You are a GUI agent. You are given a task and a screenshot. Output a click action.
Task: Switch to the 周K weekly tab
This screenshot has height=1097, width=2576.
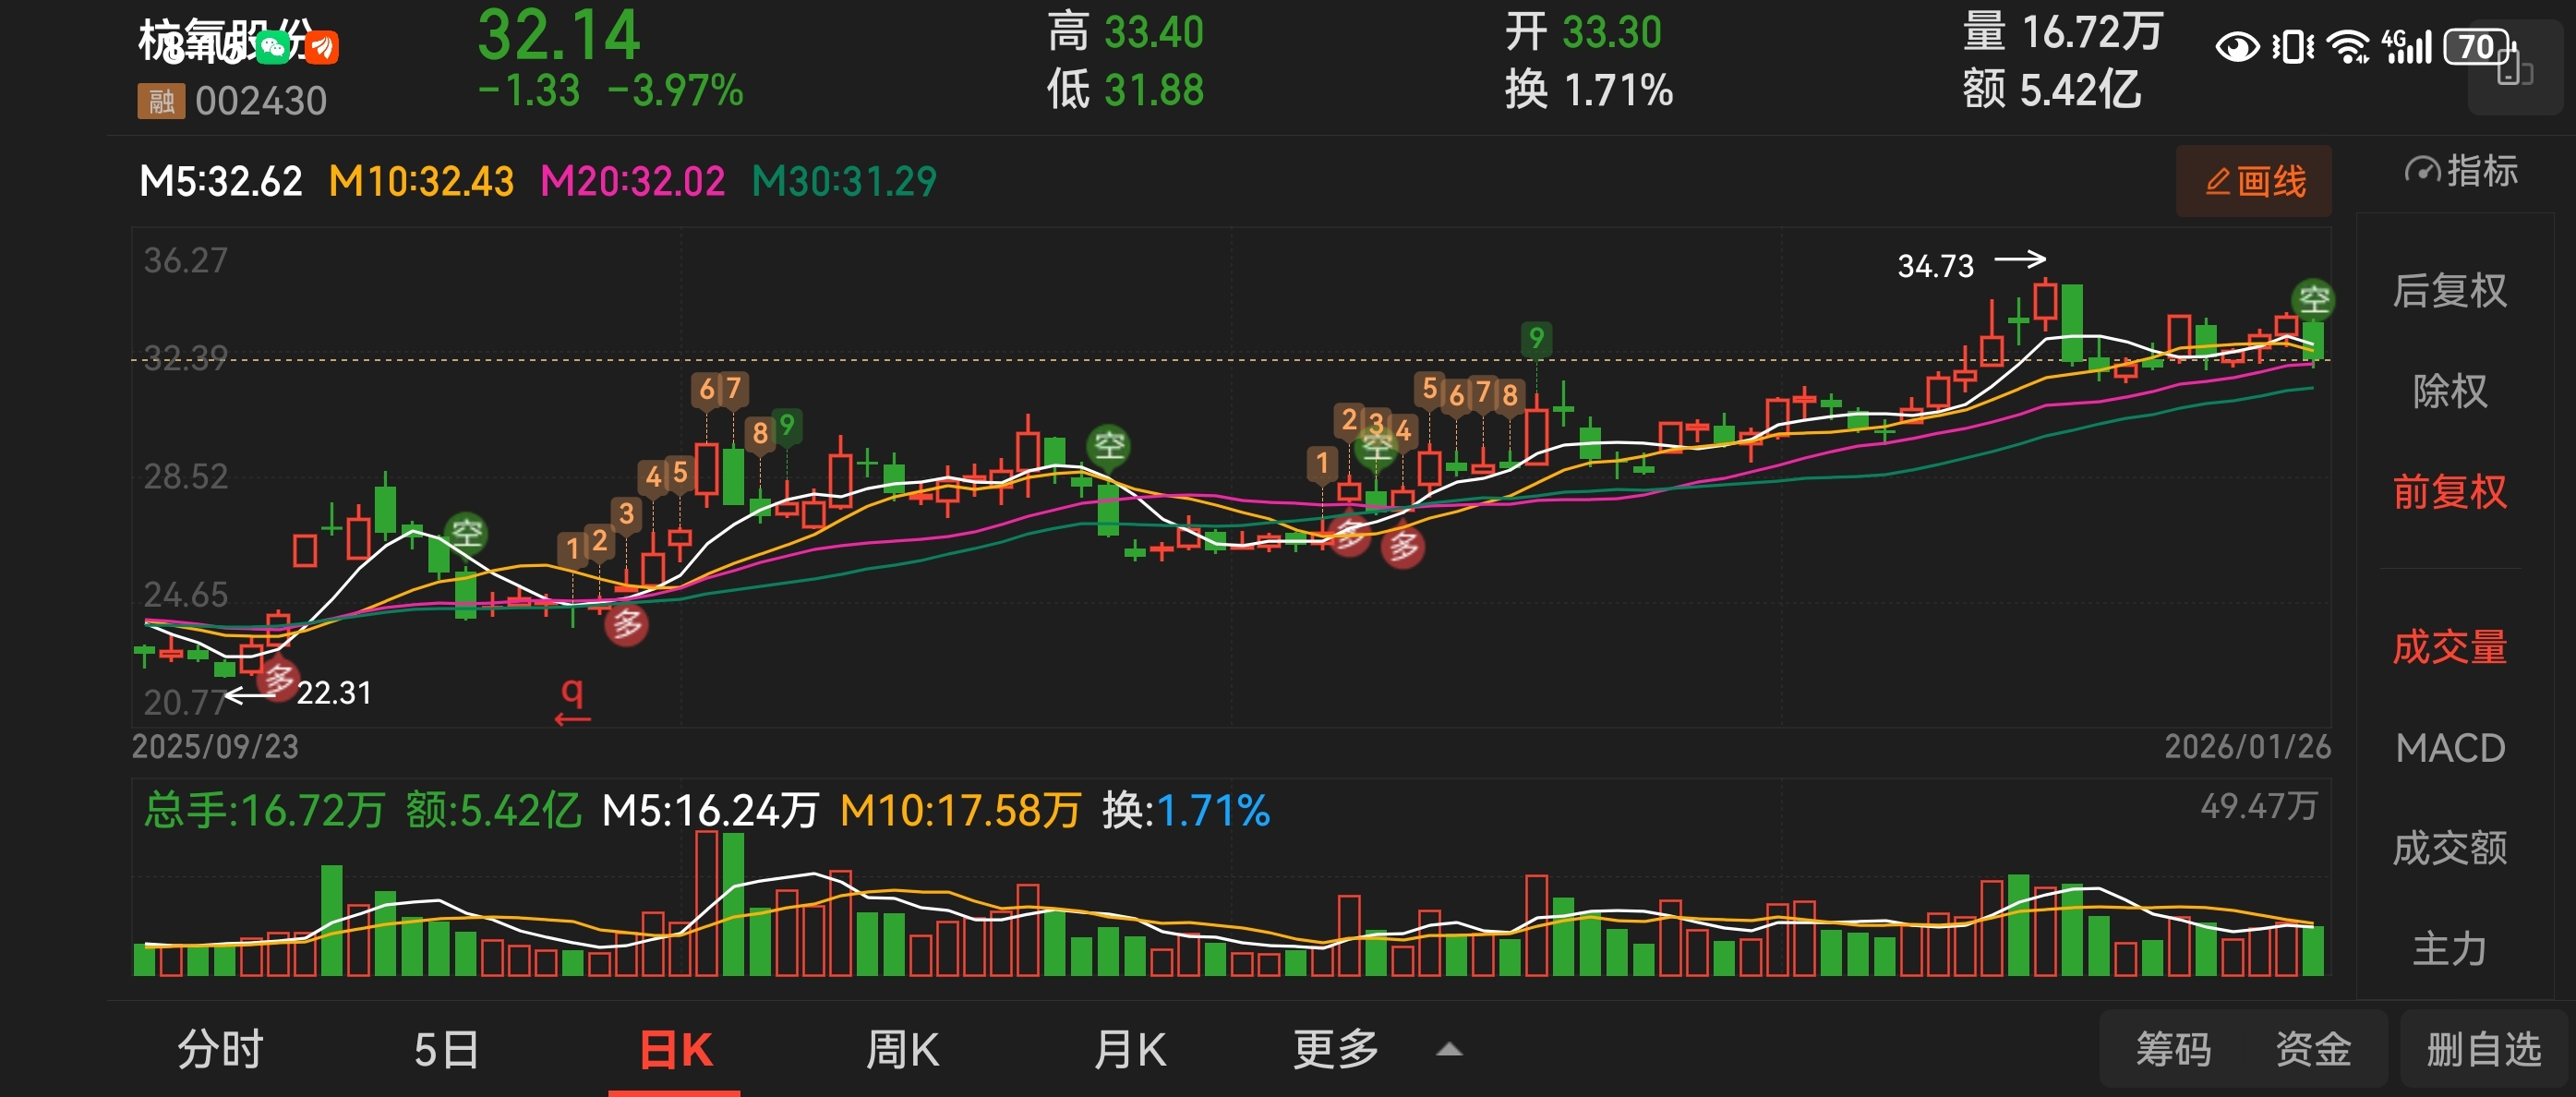[x=902, y=1050]
